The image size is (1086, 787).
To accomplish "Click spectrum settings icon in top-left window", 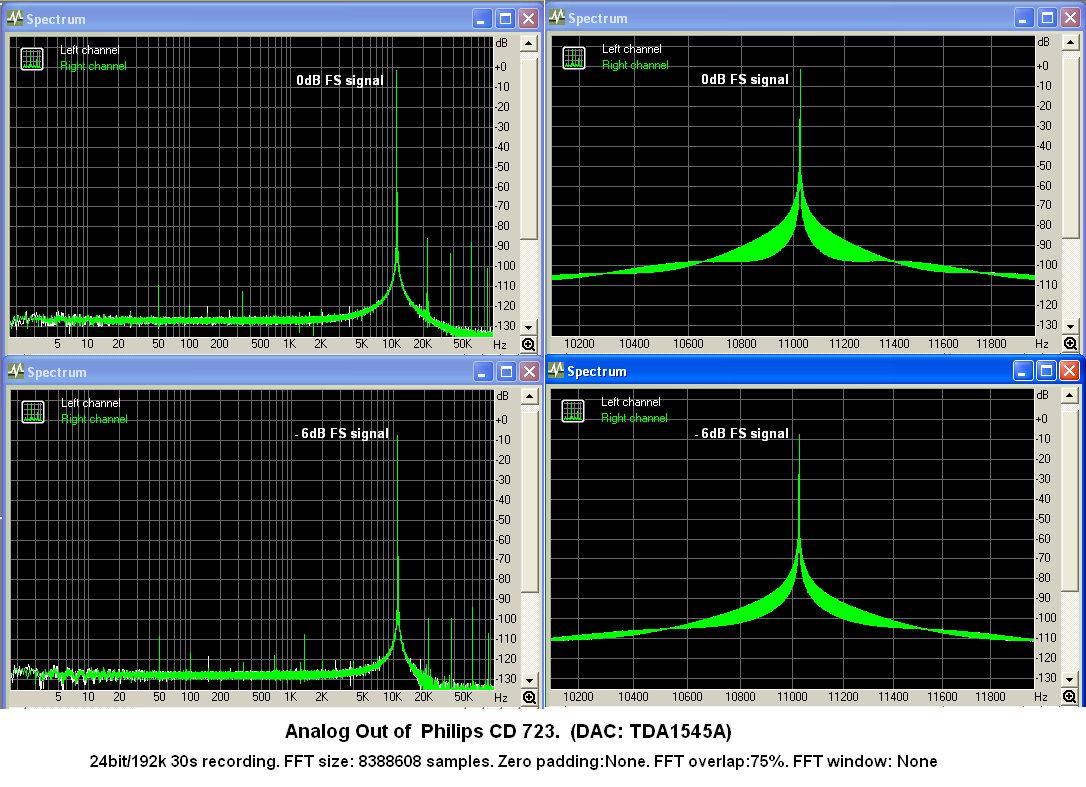I will point(32,59).
